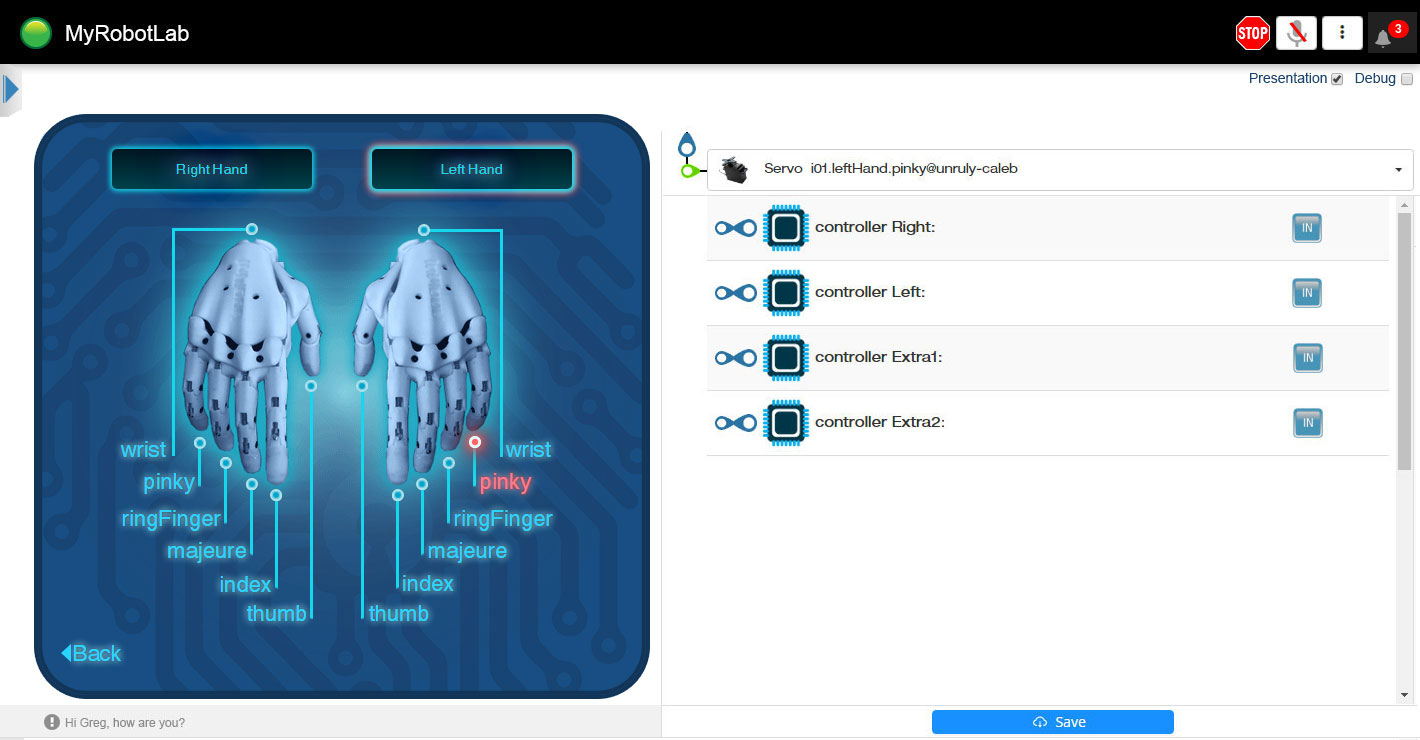The image size is (1420, 740).
Task: Select the left hand thumb label
Action: tap(399, 613)
